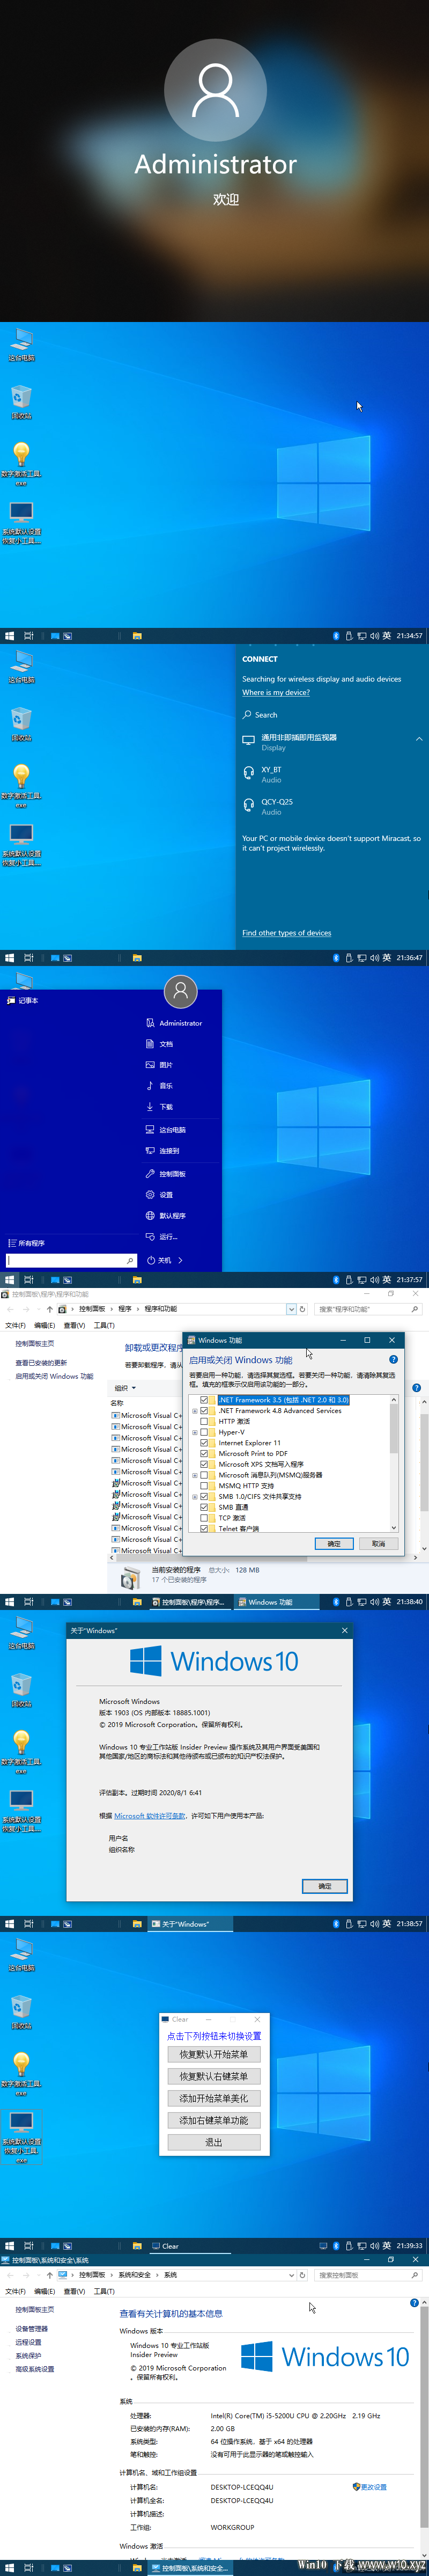Expand the Hyper-V feature node

point(195,1432)
